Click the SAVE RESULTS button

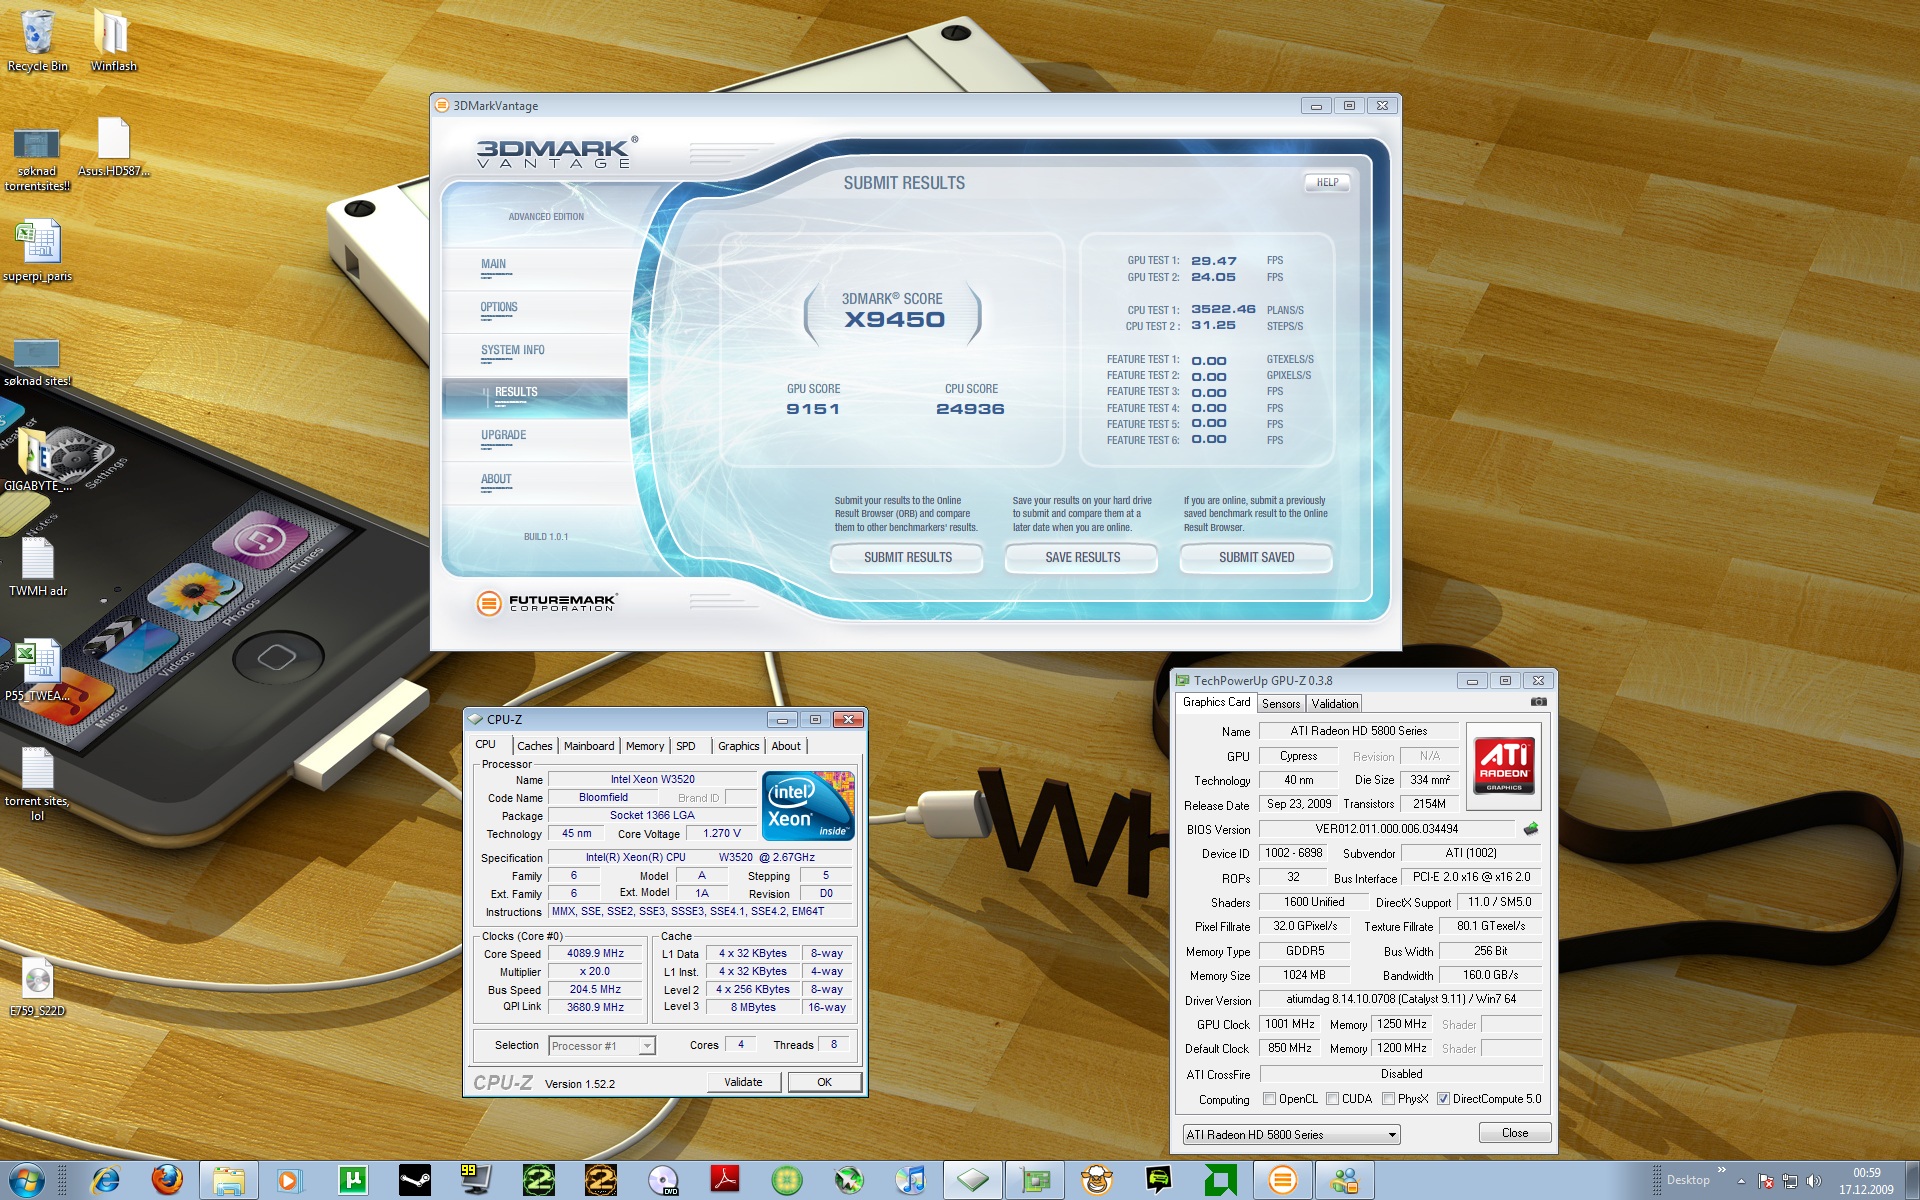click(x=1082, y=558)
